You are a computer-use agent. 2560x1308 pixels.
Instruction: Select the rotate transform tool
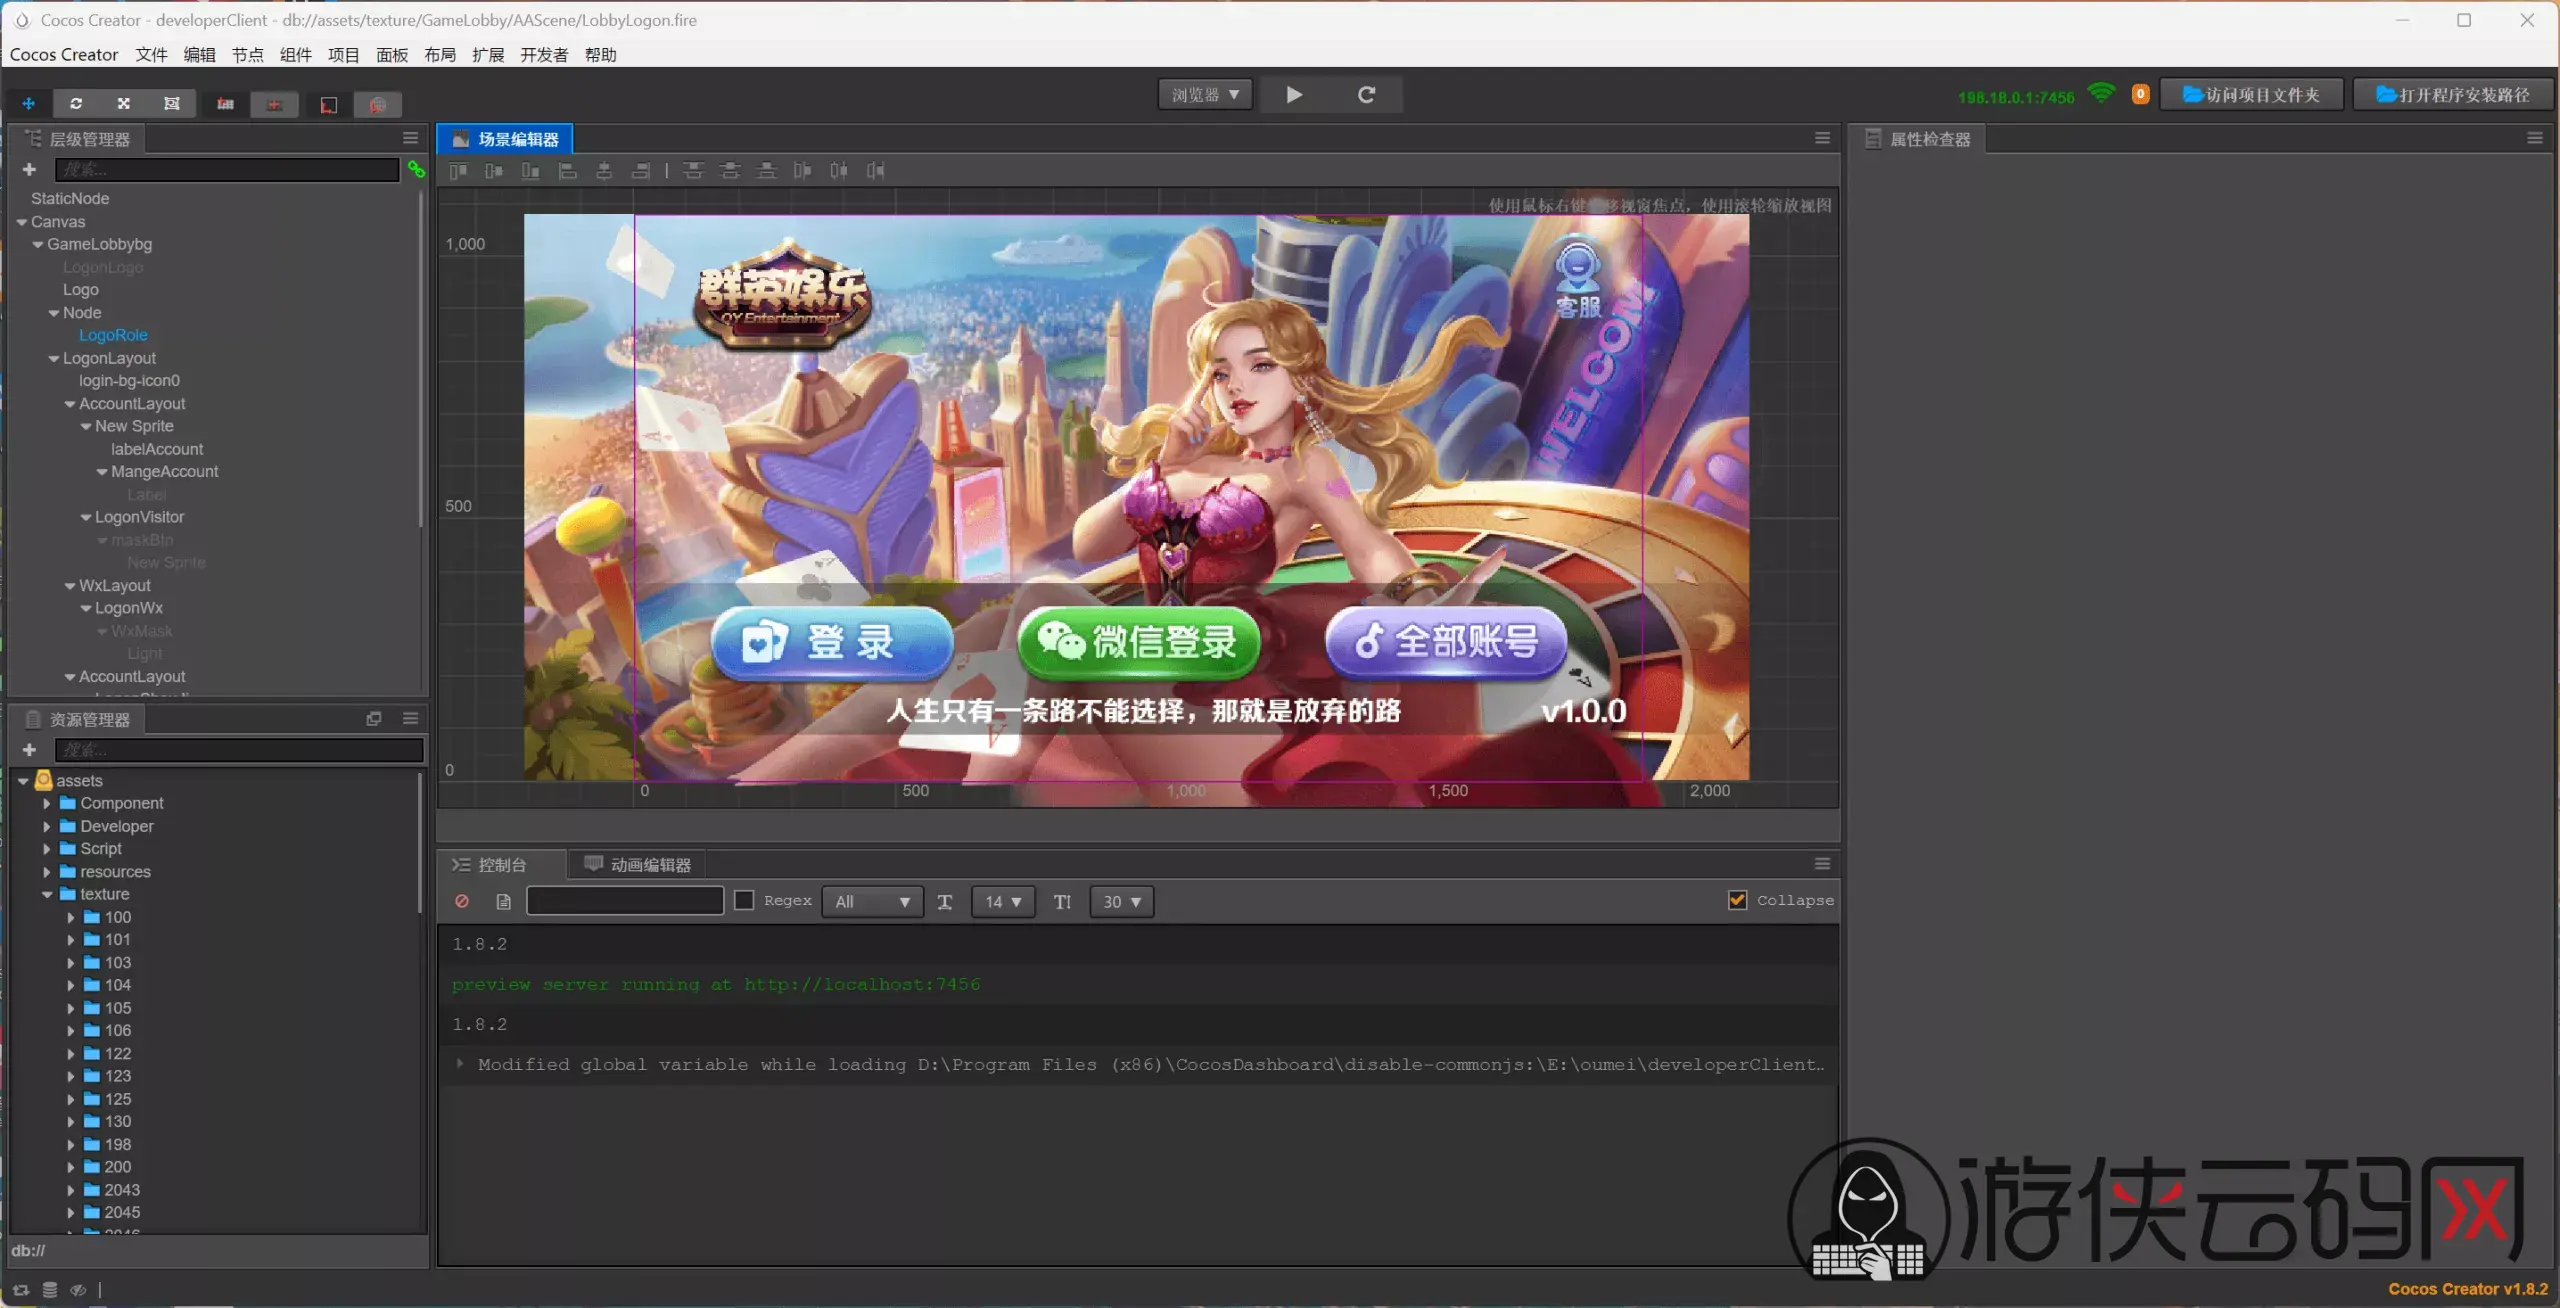click(x=76, y=104)
